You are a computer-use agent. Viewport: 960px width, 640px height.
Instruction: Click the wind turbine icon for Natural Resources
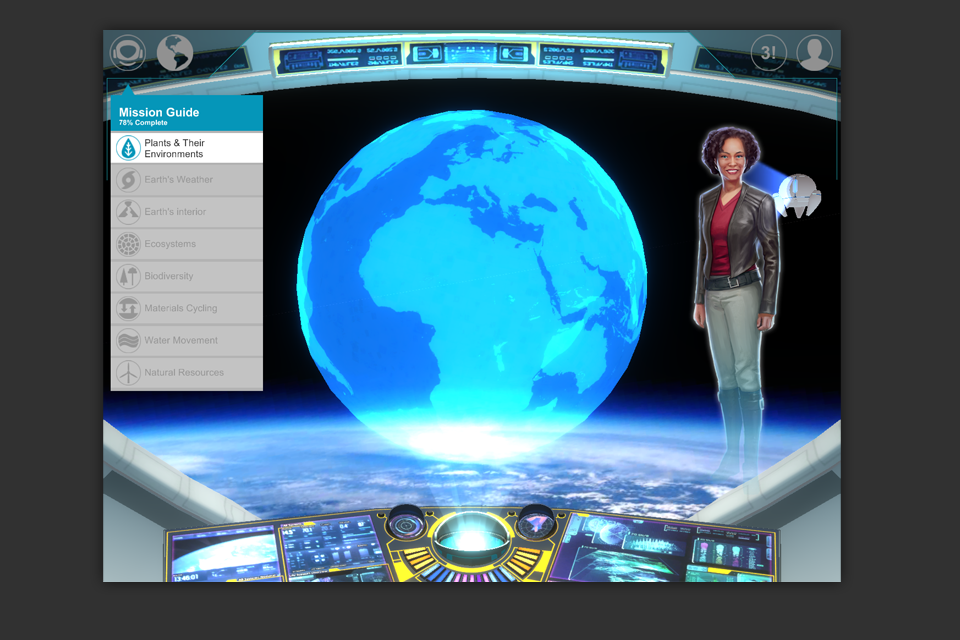[x=129, y=372]
